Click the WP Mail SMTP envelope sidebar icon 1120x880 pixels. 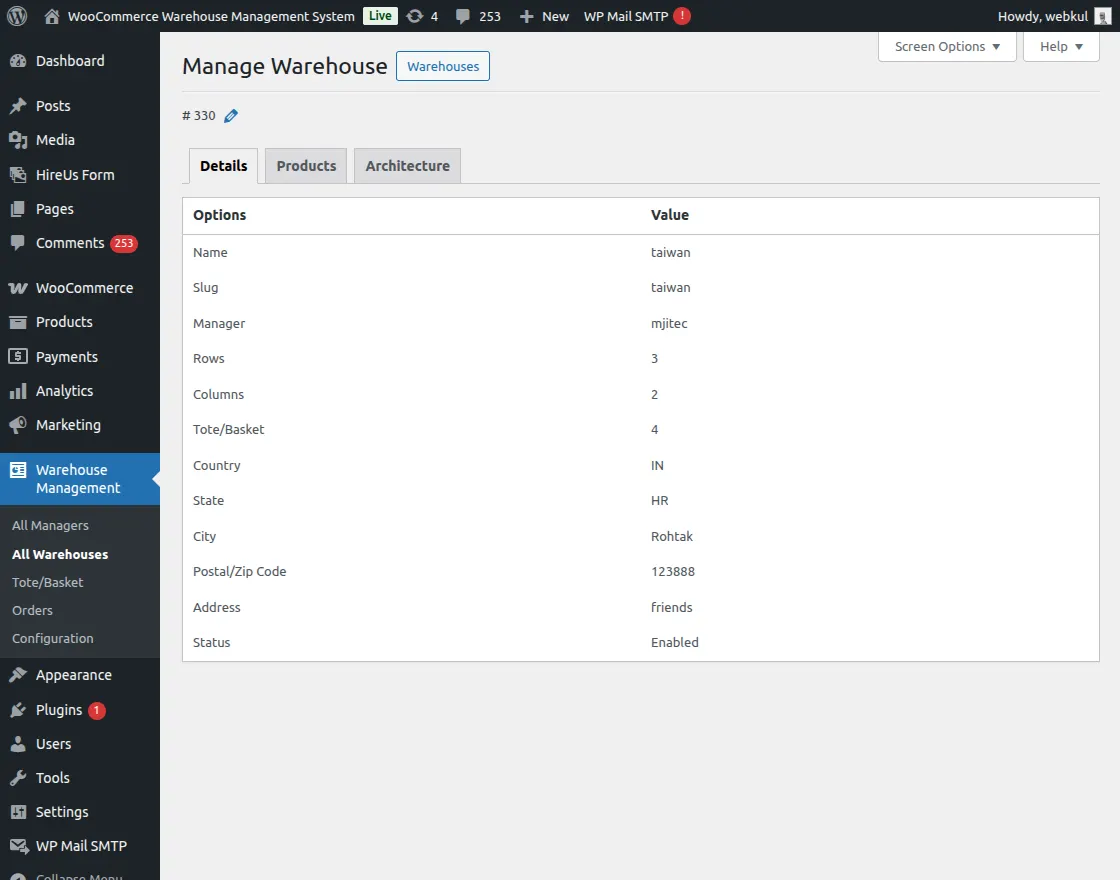[x=19, y=846]
